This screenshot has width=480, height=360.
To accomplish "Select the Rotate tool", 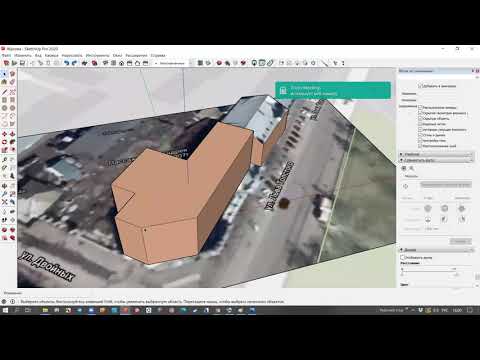I will (x=4, y=142).
